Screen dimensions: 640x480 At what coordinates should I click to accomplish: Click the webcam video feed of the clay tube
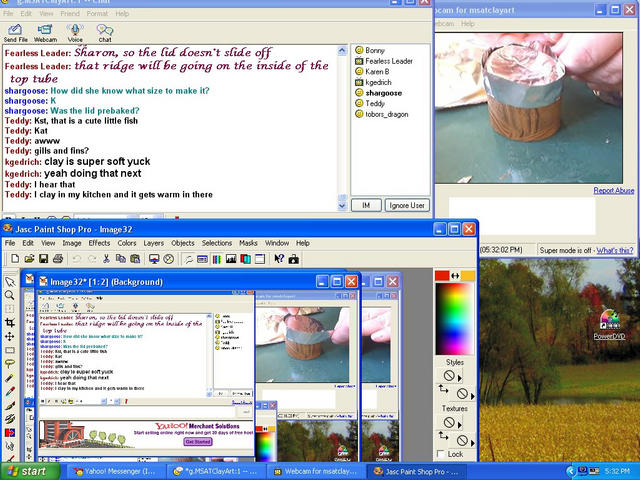(529, 108)
